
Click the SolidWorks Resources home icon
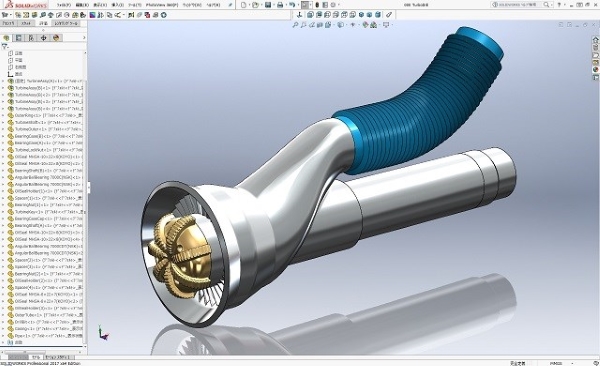click(x=595, y=40)
